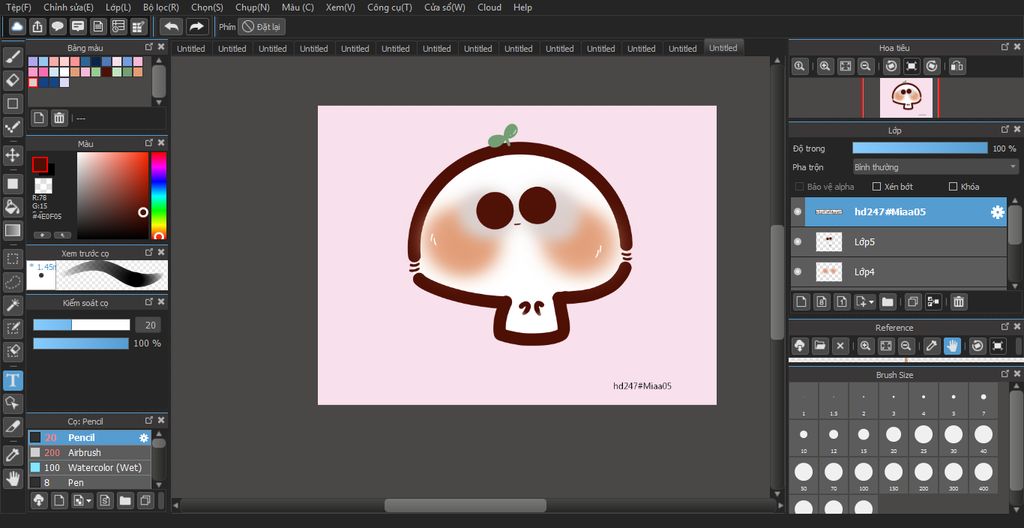Toggle Bảo vệ alpha checkbox
The image size is (1024, 528).
799,186
